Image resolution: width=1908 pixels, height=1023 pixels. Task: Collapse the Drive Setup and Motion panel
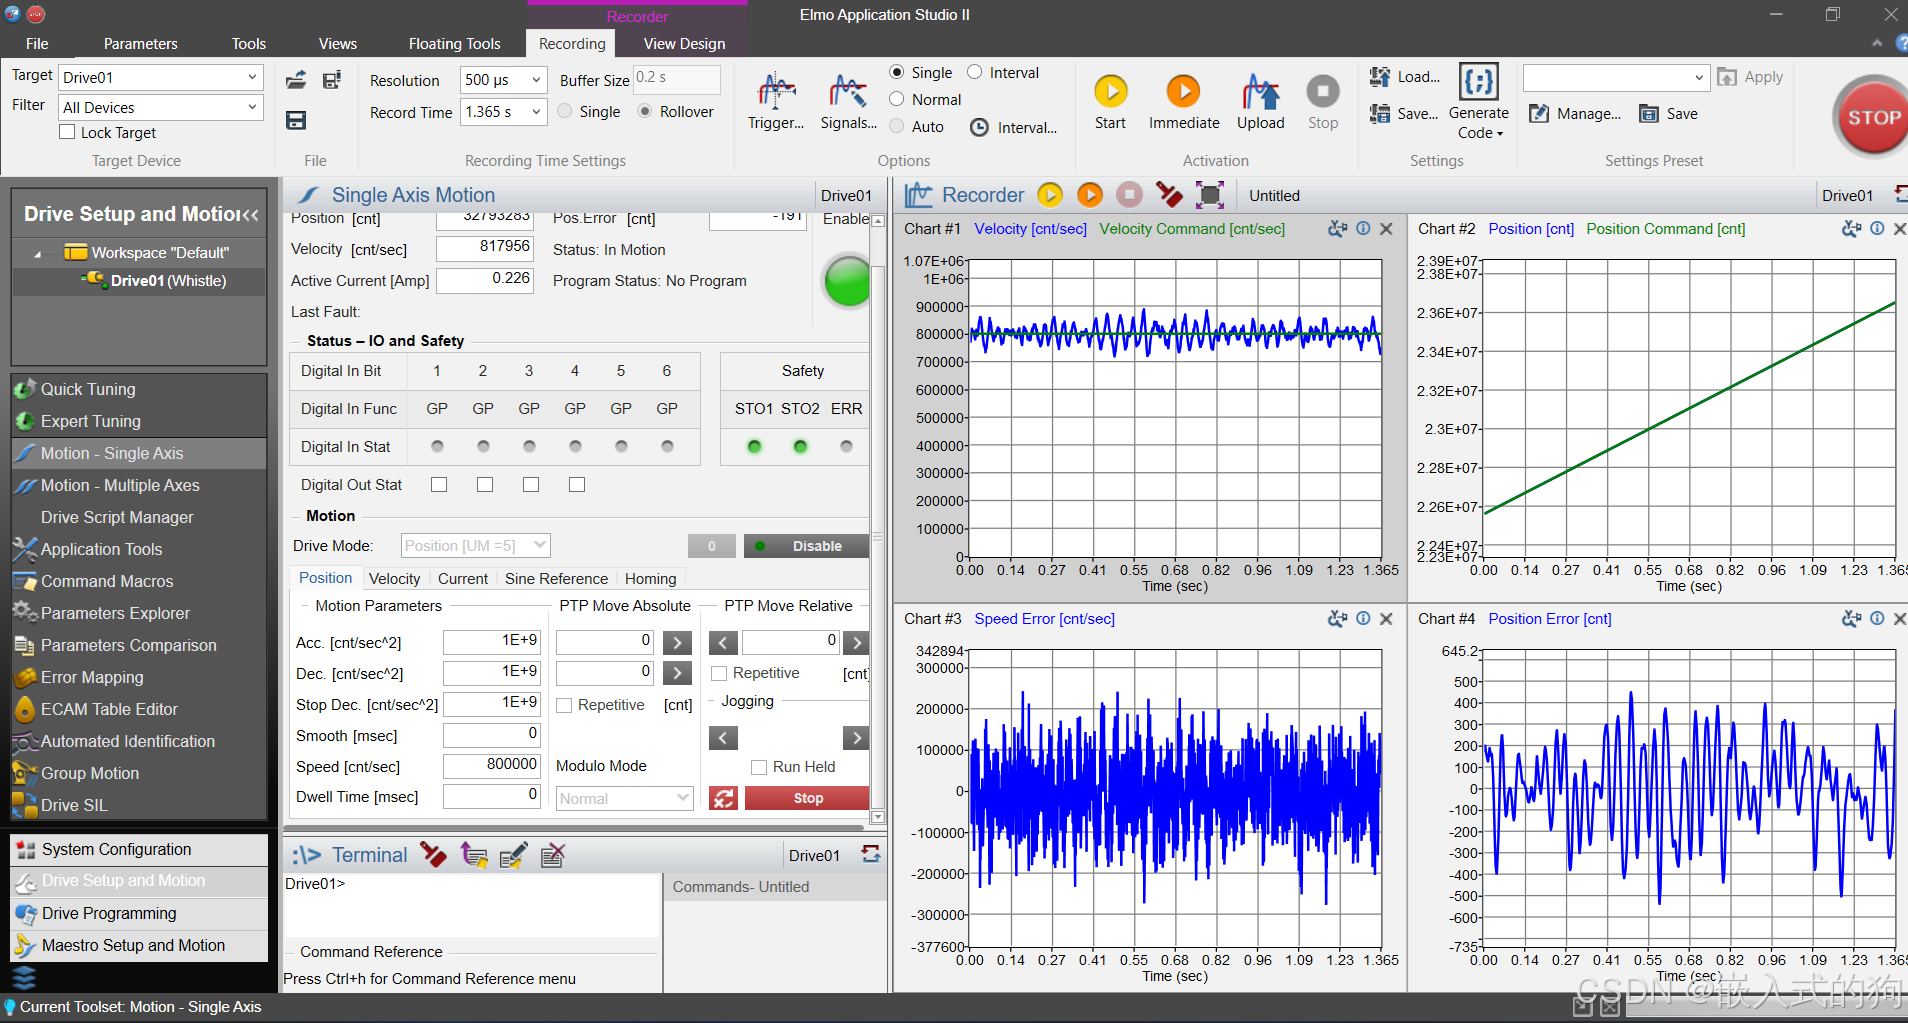[x=250, y=214]
